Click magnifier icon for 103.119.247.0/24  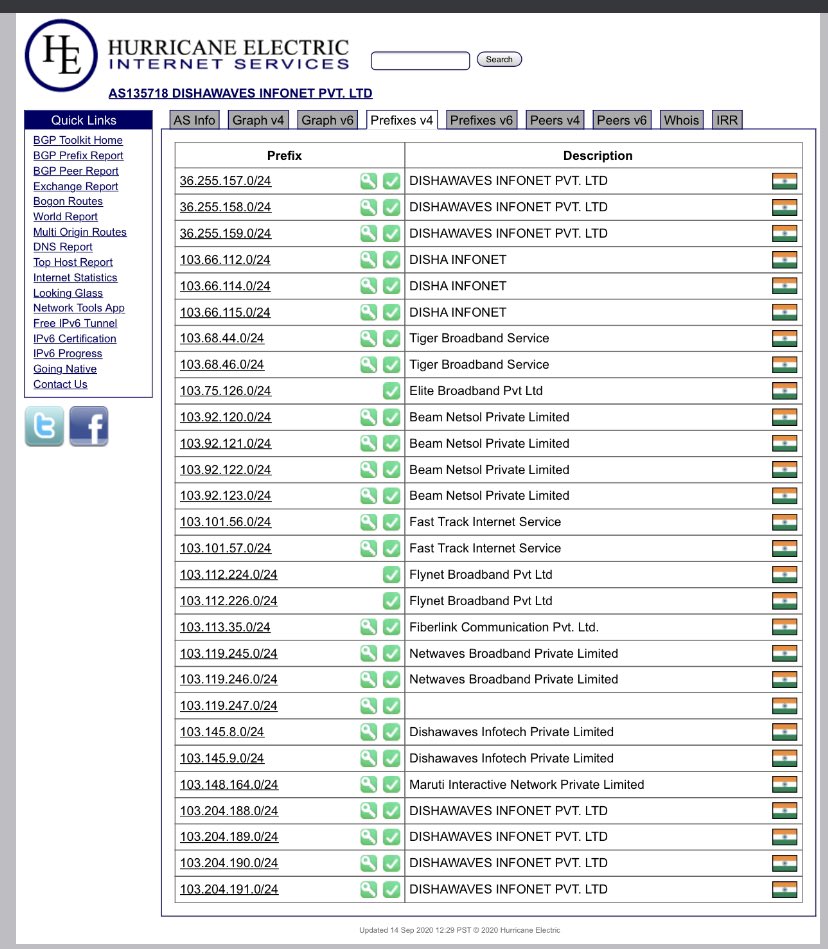369,706
